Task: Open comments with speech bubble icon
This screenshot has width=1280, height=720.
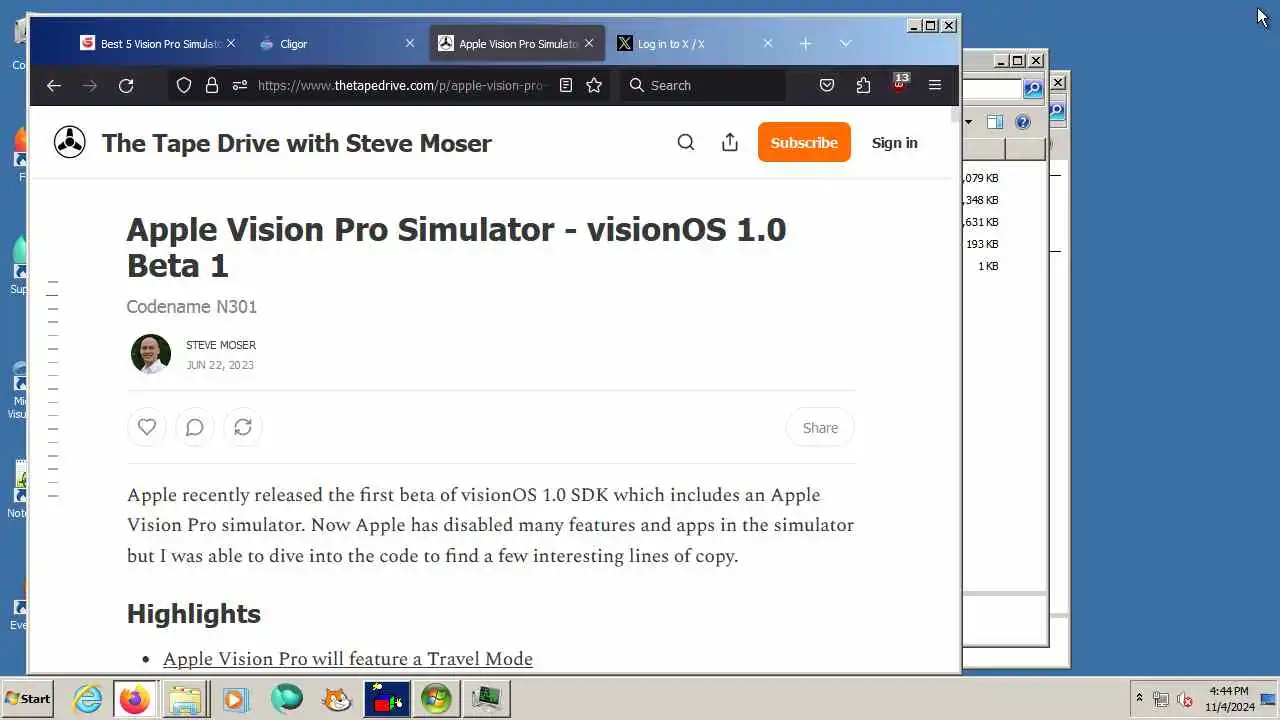Action: (195, 427)
